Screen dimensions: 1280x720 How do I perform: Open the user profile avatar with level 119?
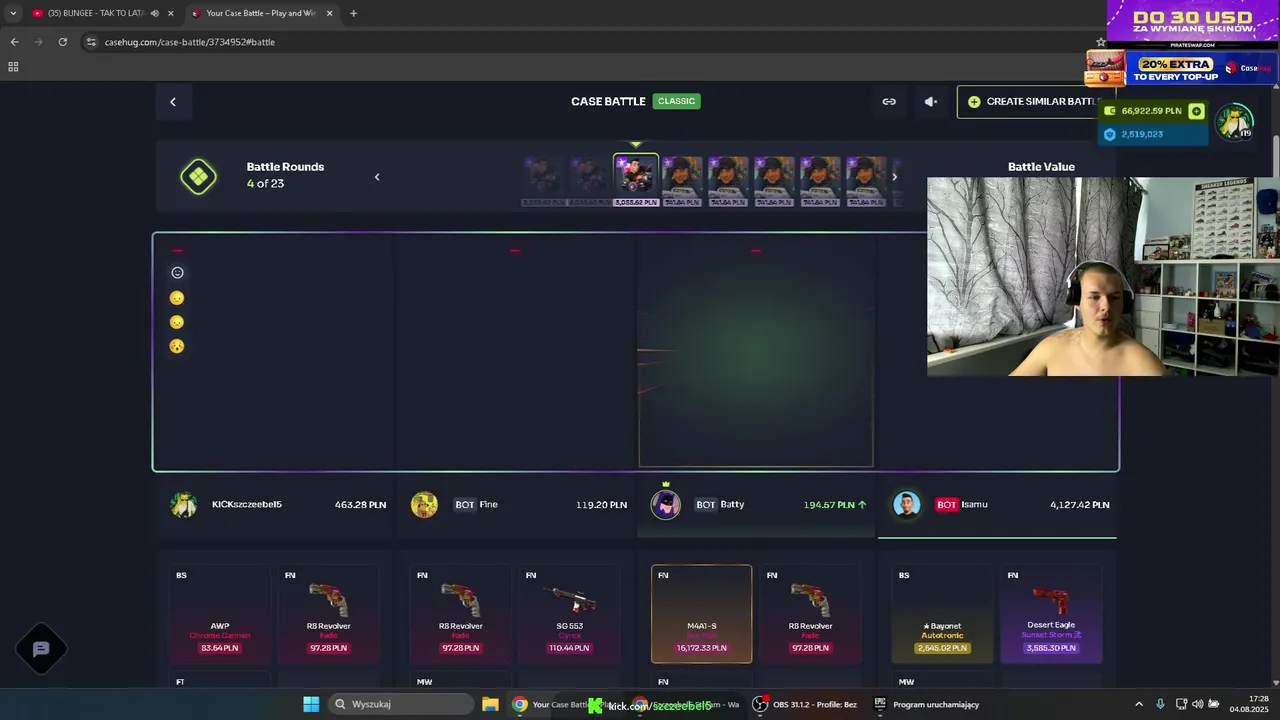tap(1234, 122)
